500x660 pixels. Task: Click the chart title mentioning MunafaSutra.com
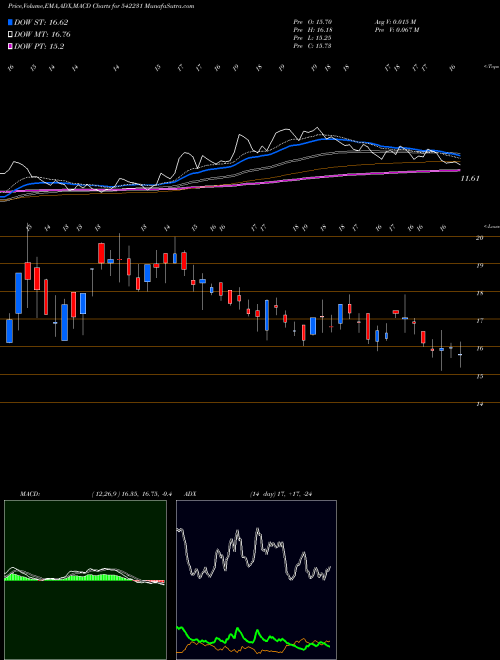click(x=101, y=7)
